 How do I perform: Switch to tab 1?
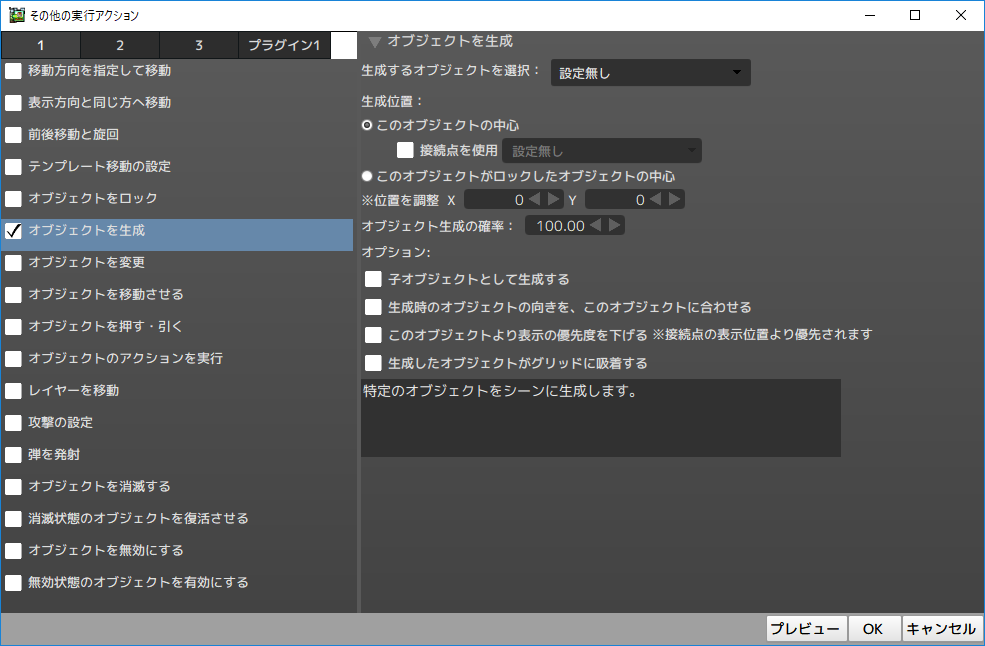(x=41, y=45)
